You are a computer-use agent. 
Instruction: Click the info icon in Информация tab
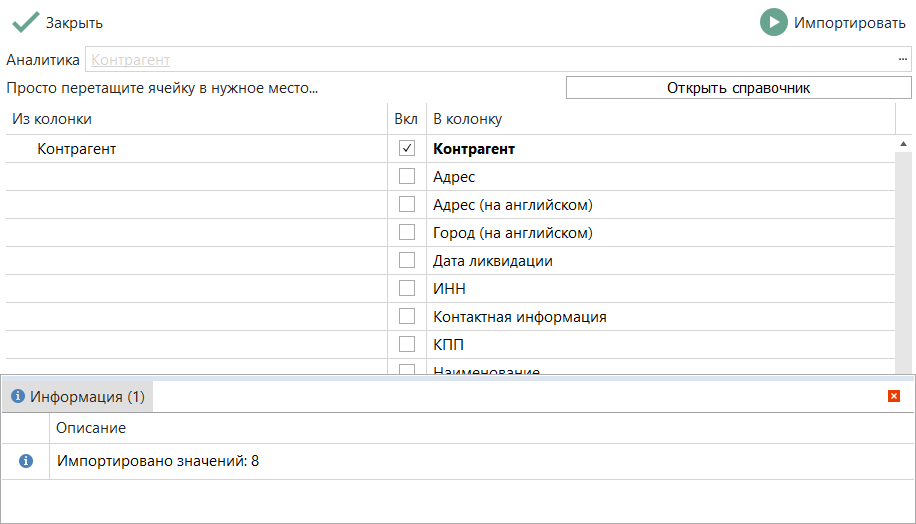17,397
